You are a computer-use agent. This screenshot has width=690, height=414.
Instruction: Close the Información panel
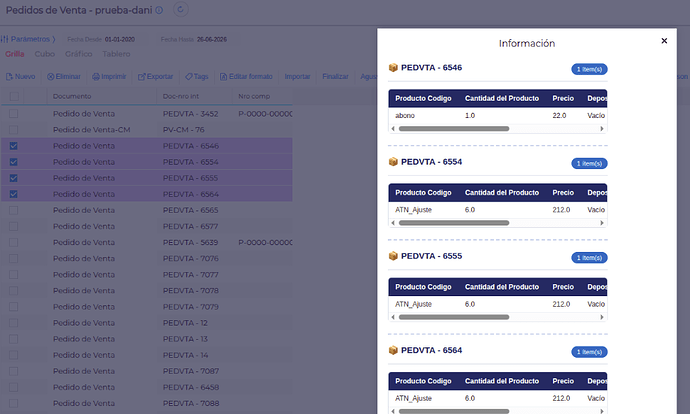664,41
